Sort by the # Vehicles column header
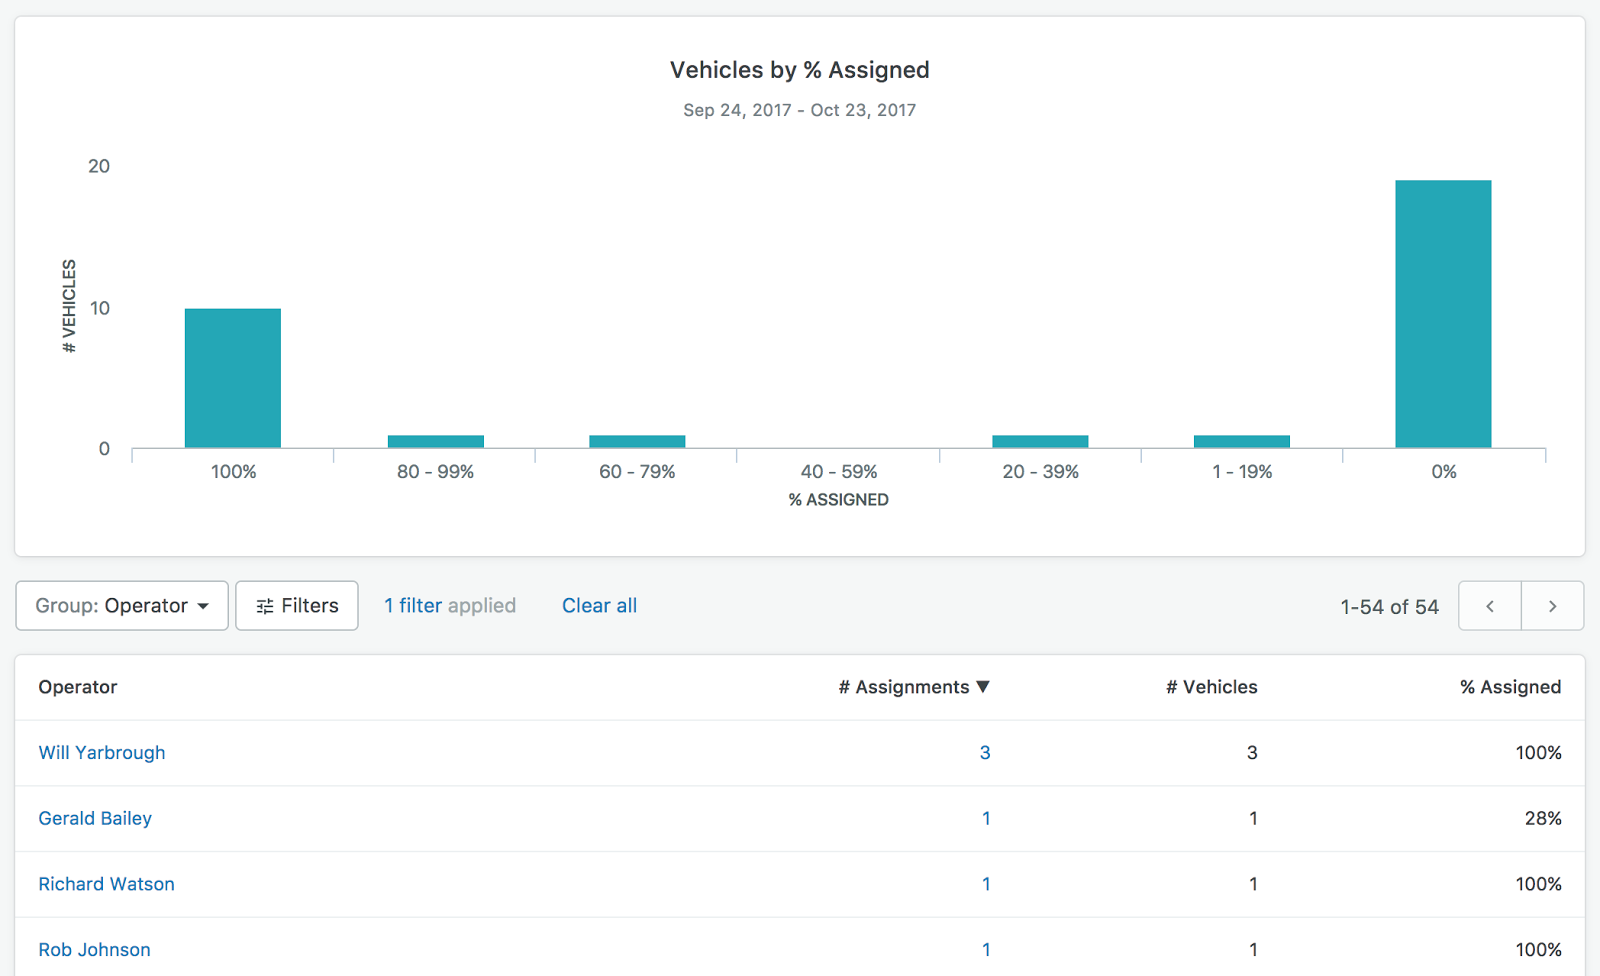Image resolution: width=1600 pixels, height=976 pixels. tap(1212, 687)
